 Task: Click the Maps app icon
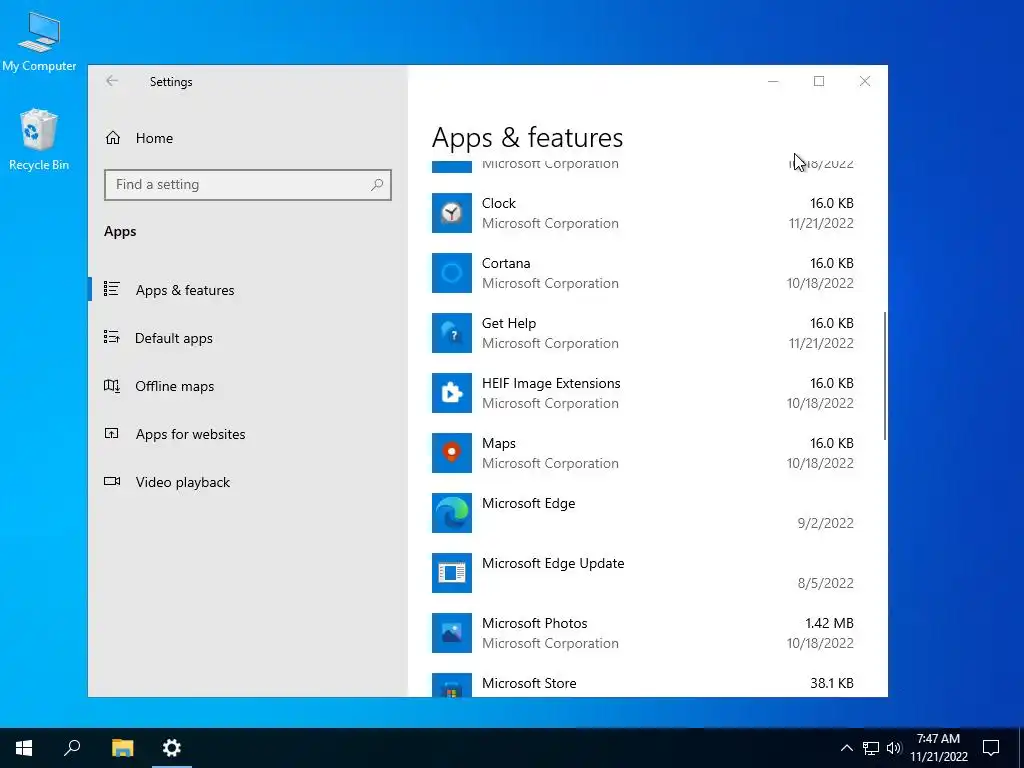(x=451, y=453)
